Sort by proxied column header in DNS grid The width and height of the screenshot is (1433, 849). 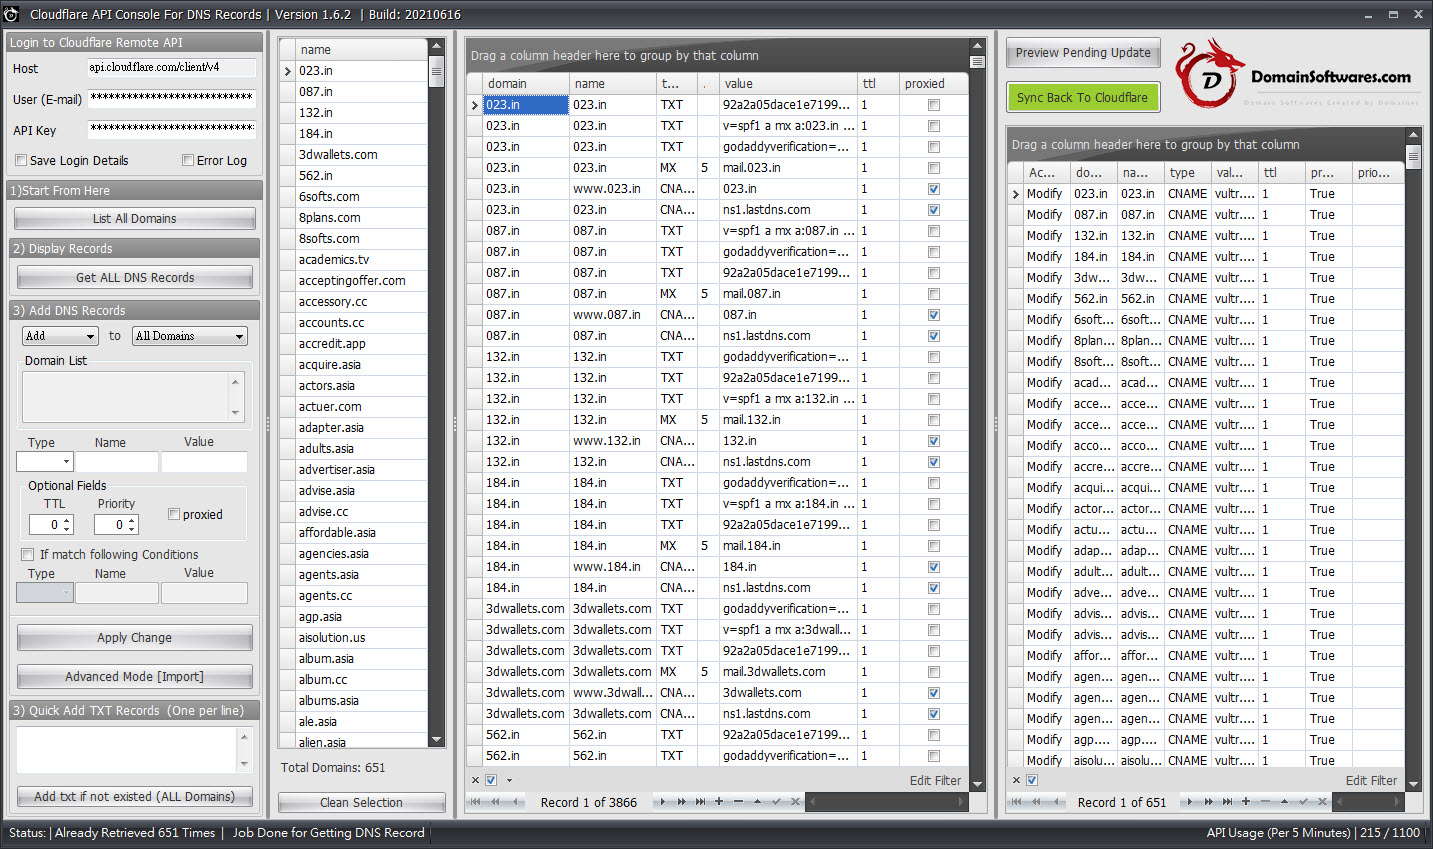(x=934, y=84)
